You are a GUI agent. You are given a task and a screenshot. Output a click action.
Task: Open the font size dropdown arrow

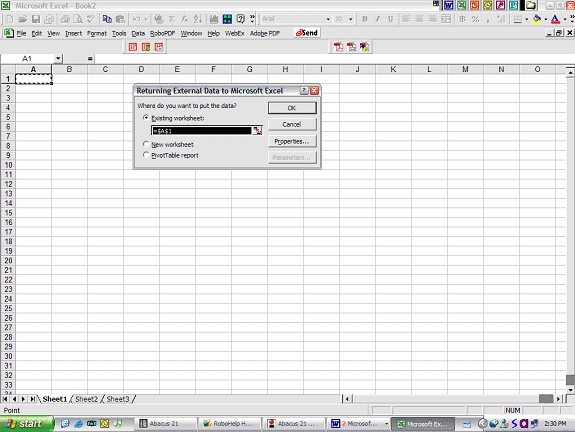point(351,19)
